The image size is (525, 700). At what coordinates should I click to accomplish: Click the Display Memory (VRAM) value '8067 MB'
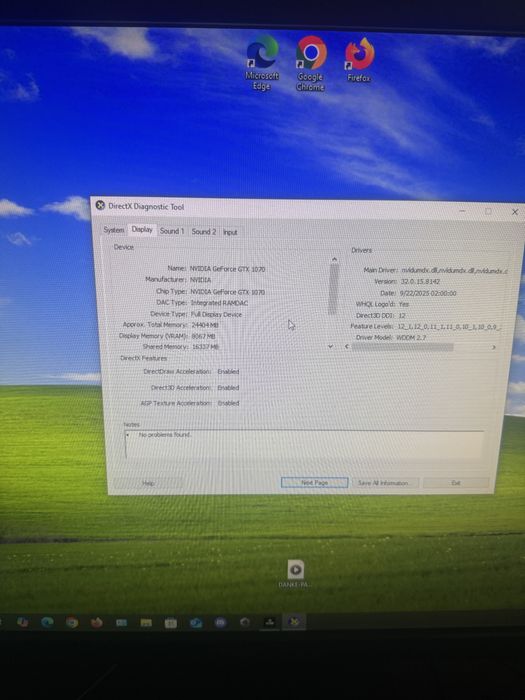[203, 336]
